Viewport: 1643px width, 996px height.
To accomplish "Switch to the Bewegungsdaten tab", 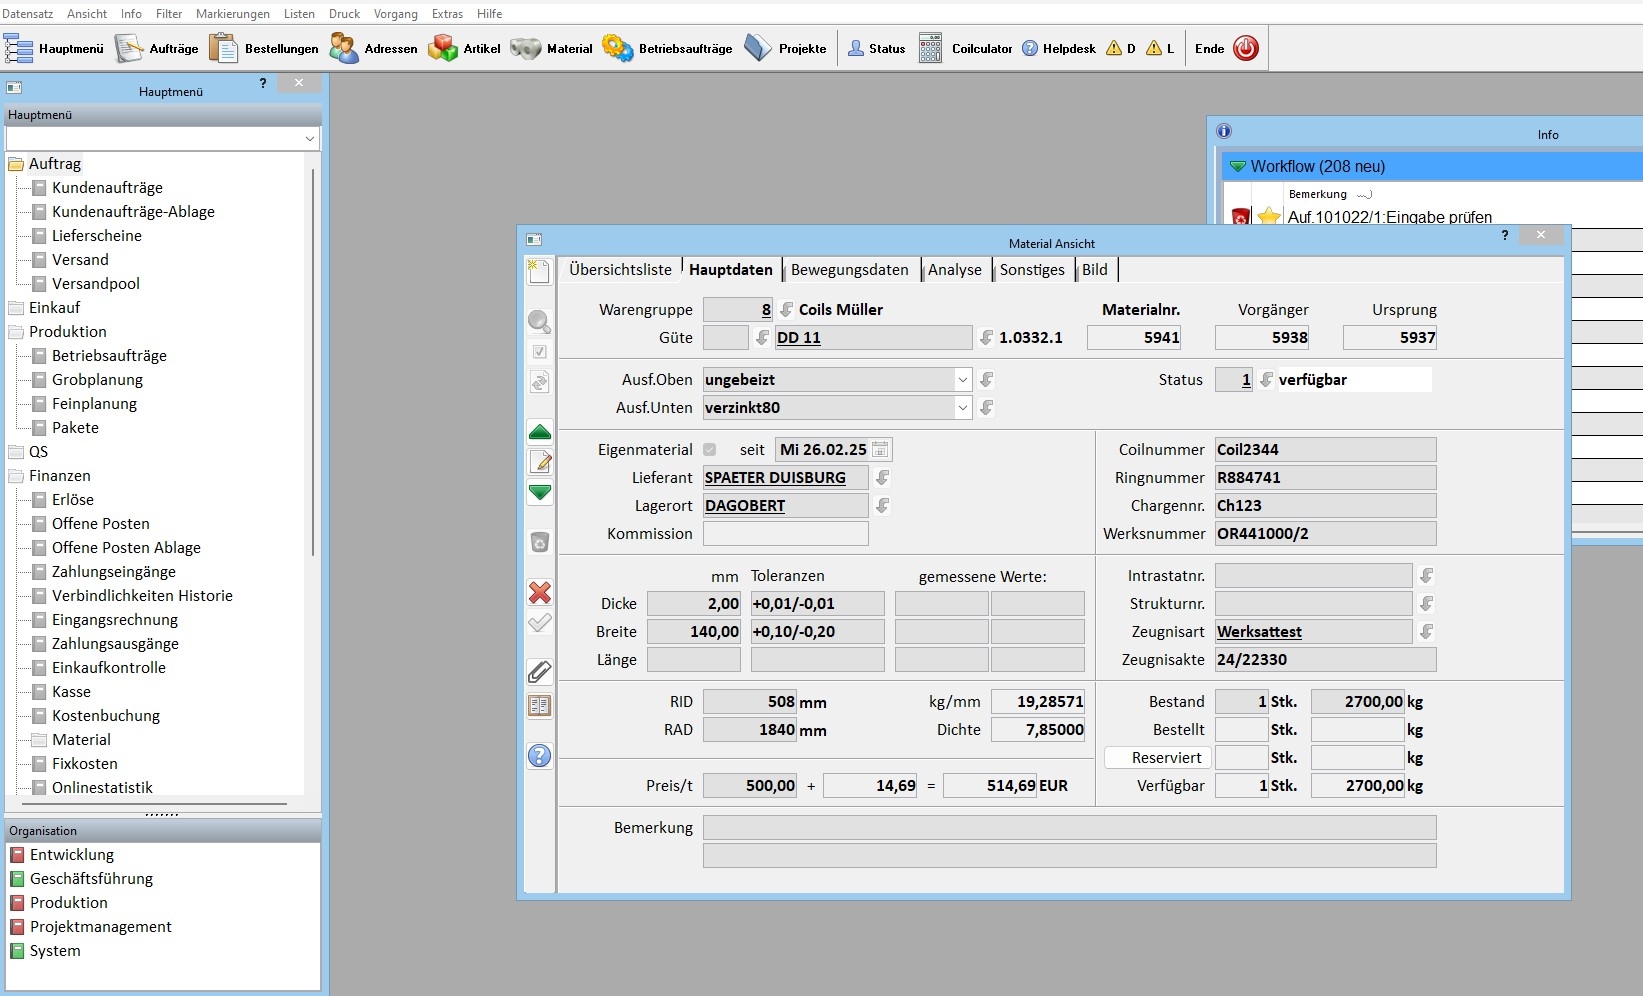I will pos(849,270).
